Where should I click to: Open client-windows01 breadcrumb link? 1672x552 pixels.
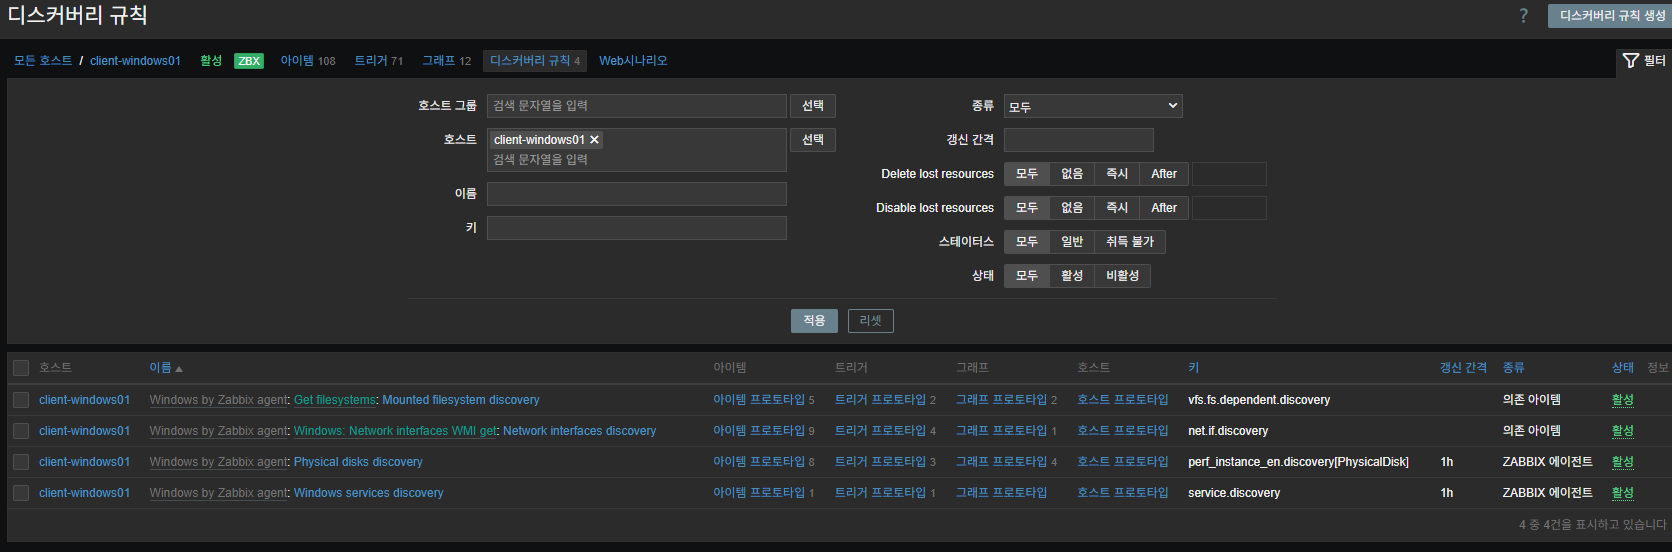(135, 61)
